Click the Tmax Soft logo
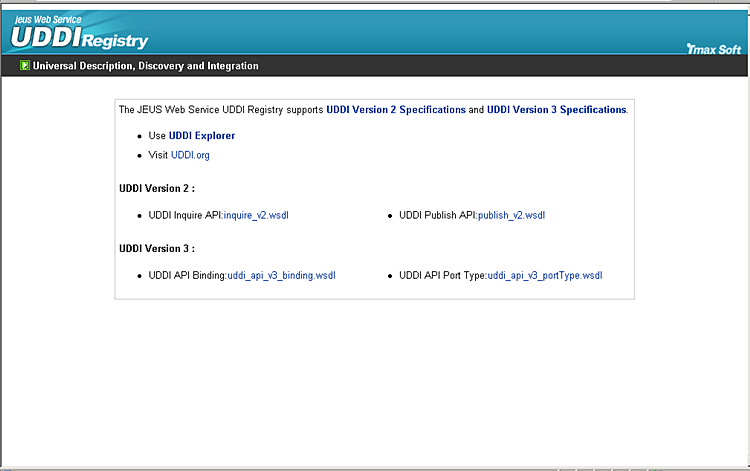 point(714,48)
